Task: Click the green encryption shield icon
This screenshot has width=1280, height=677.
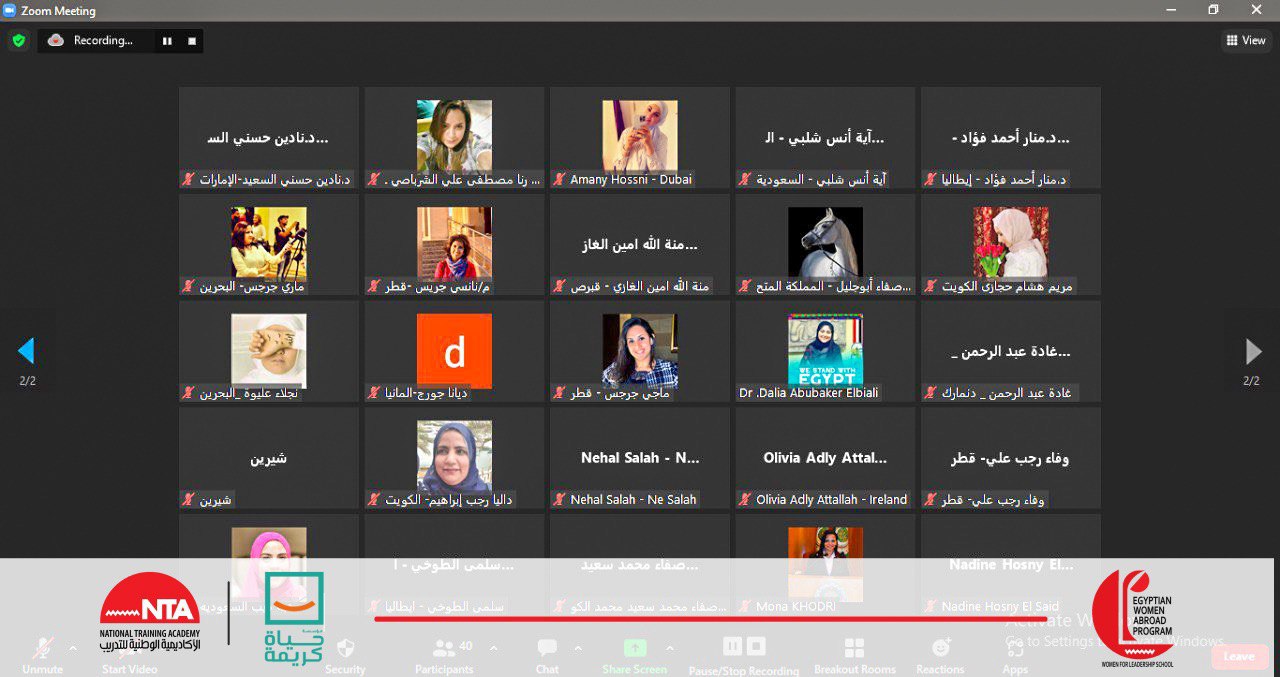Action: pos(18,41)
